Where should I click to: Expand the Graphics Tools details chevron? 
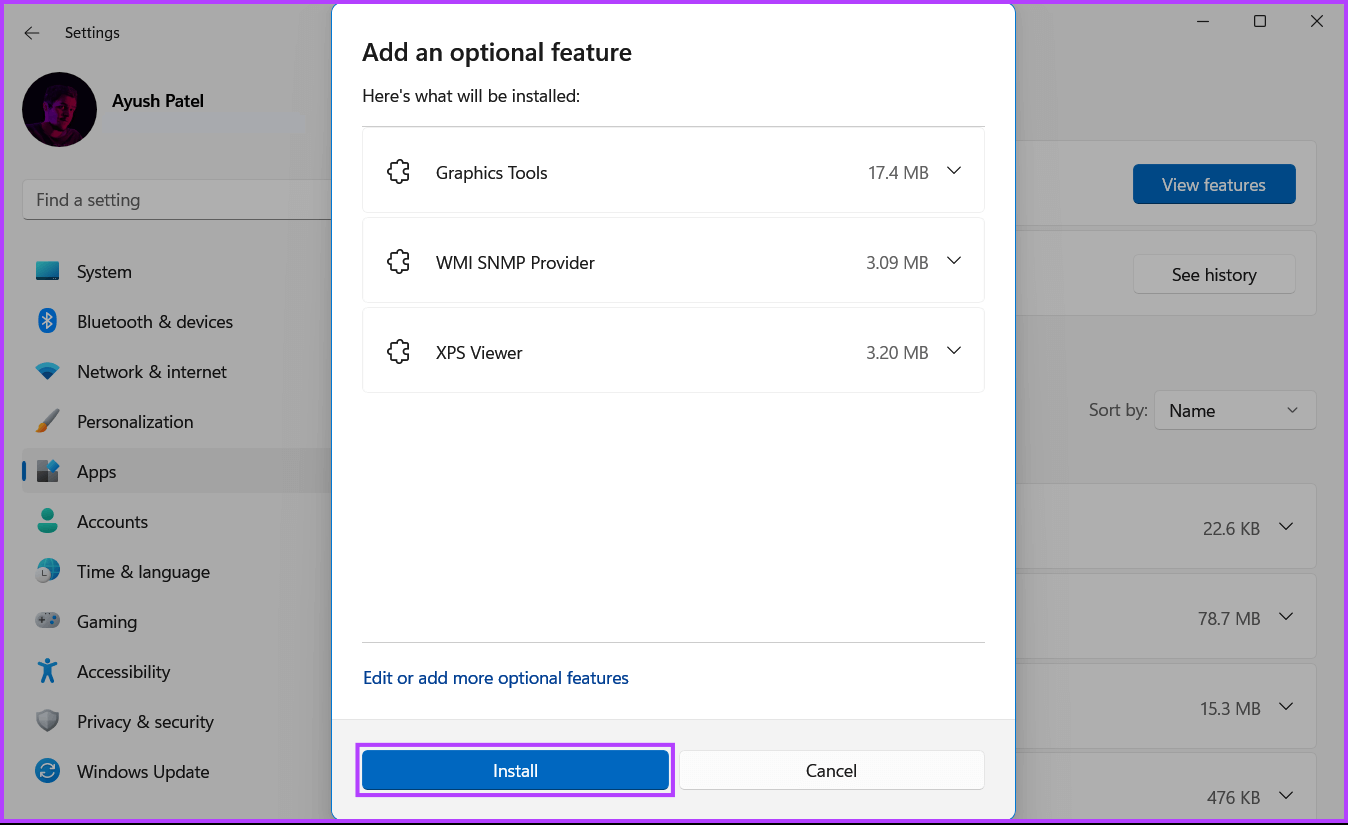954,171
